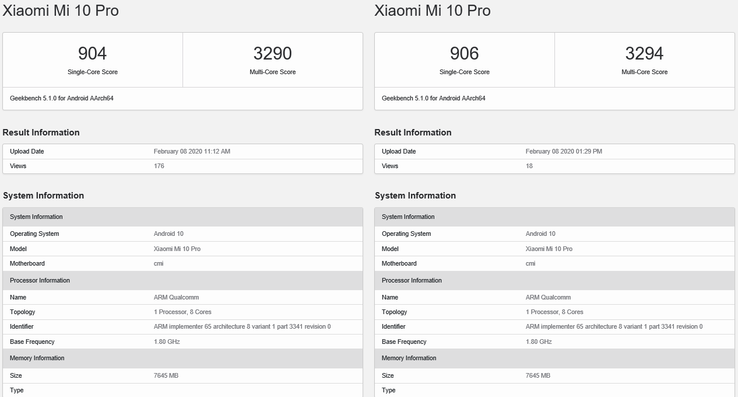Image resolution: width=738 pixels, height=397 pixels.
Task: Click 'ARM Qualcomm' name in left panel
Action: pos(176,297)
